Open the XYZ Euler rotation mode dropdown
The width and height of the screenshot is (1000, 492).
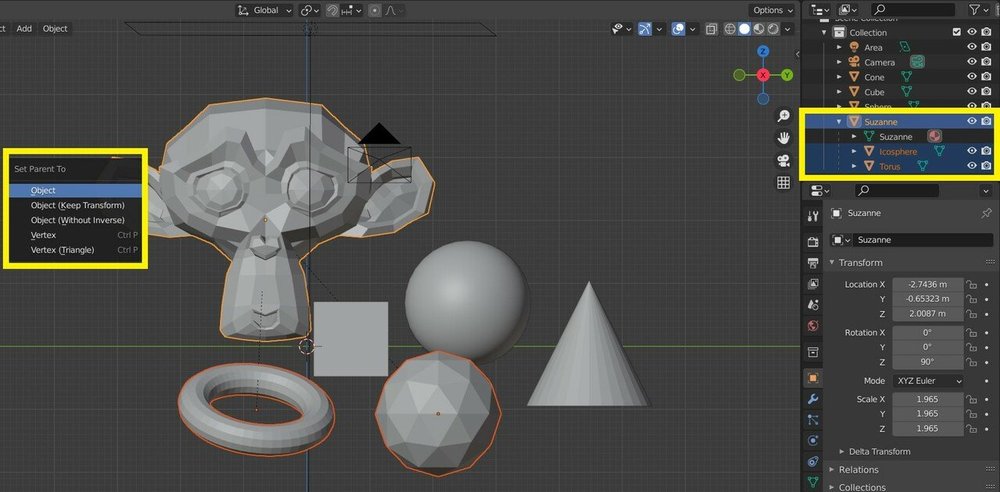tap(927, 381)
